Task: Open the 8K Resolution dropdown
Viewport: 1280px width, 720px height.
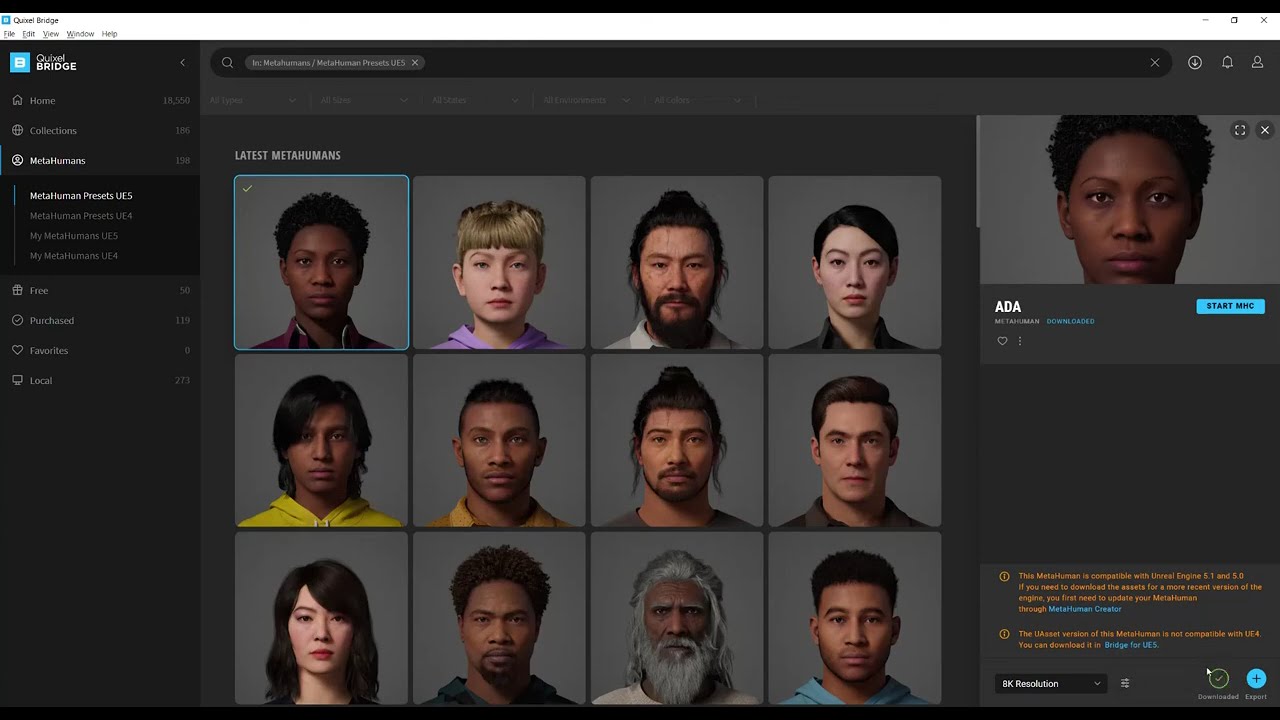Action: 1051,684
